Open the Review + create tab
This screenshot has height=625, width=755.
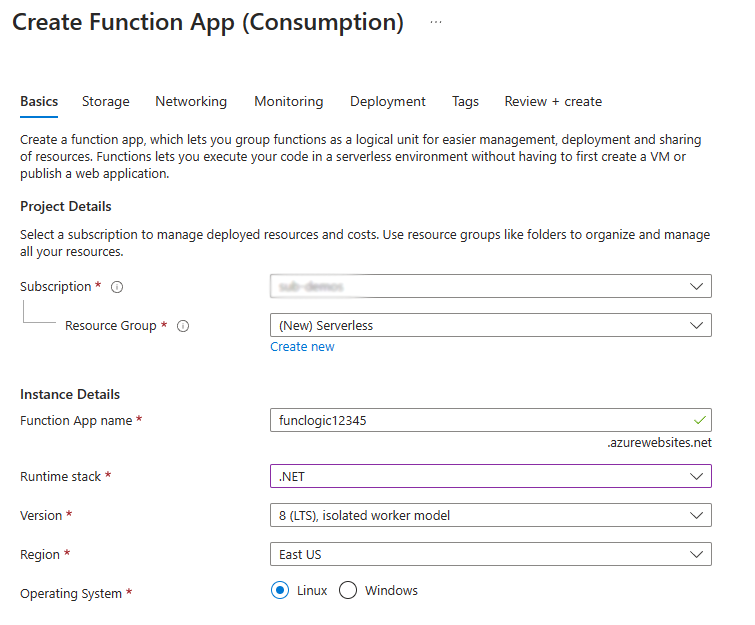coord(553,102)
